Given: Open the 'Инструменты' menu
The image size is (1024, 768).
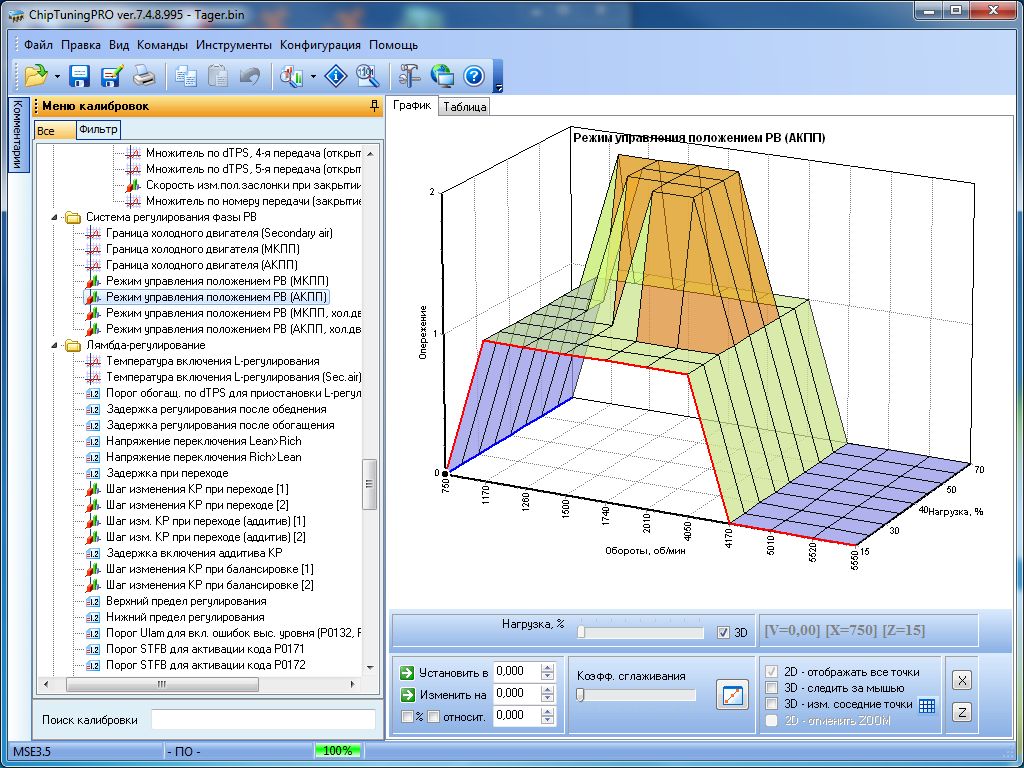Looking at the screenshot, I should pos(233,45).
